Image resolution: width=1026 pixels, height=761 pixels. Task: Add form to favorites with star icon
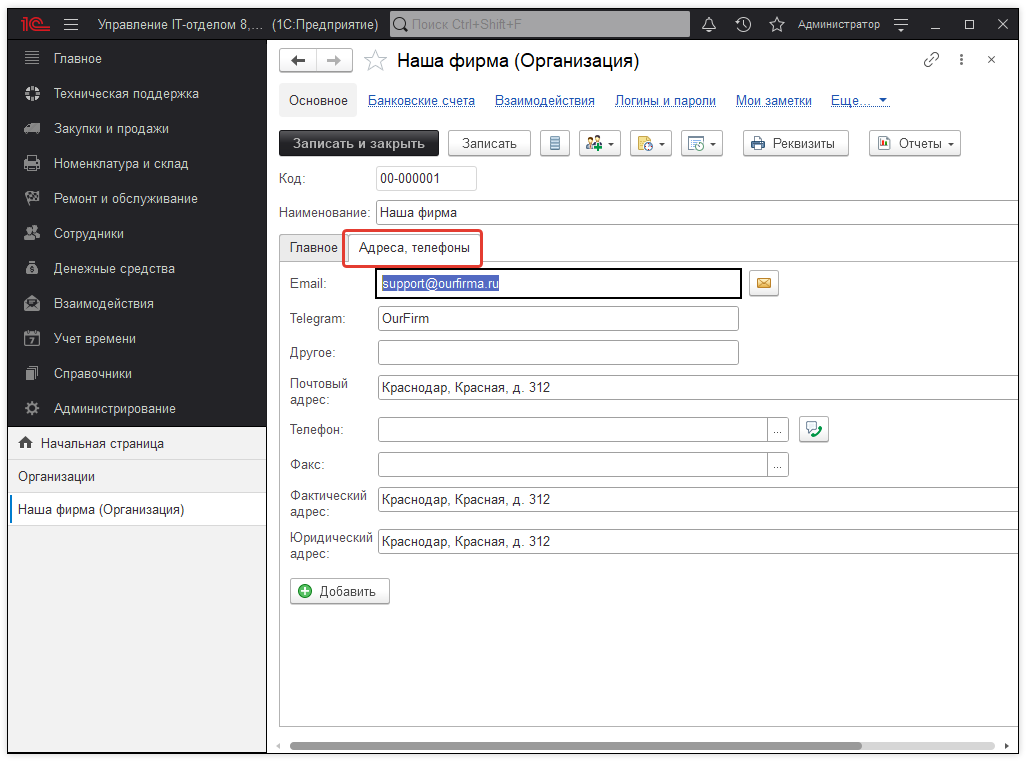pyautogui.click(x=375, y=61)
